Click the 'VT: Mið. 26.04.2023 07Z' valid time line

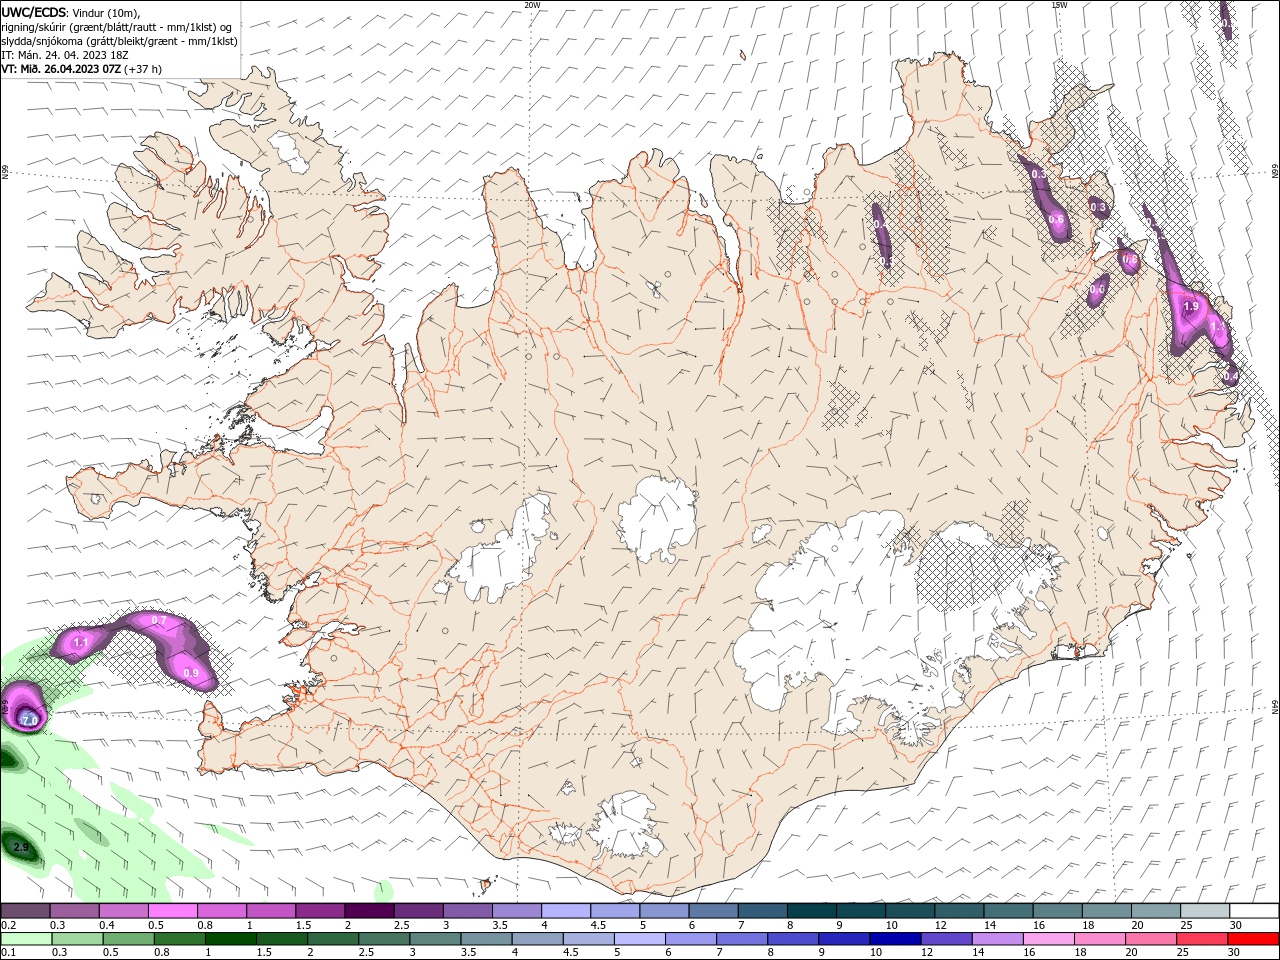tap(61, 69)
